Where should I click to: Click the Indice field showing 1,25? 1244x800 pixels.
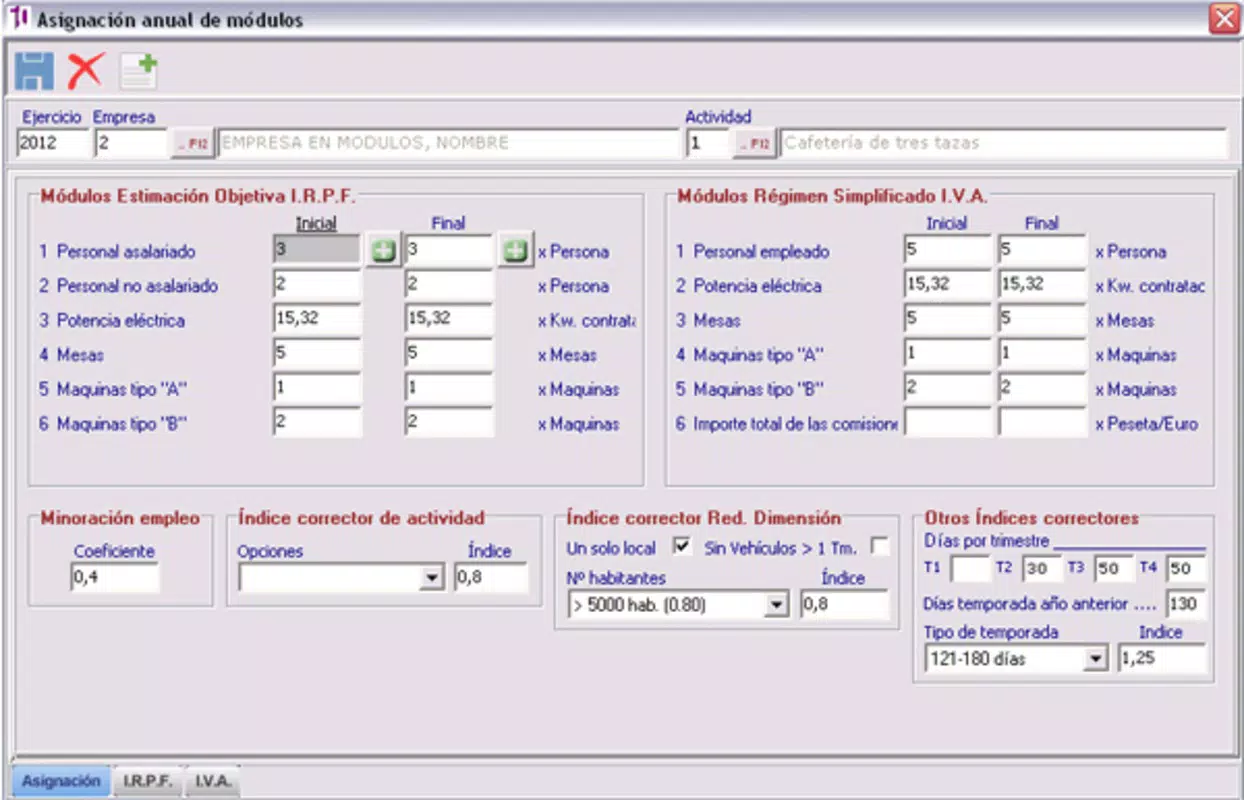[1162, 659]
